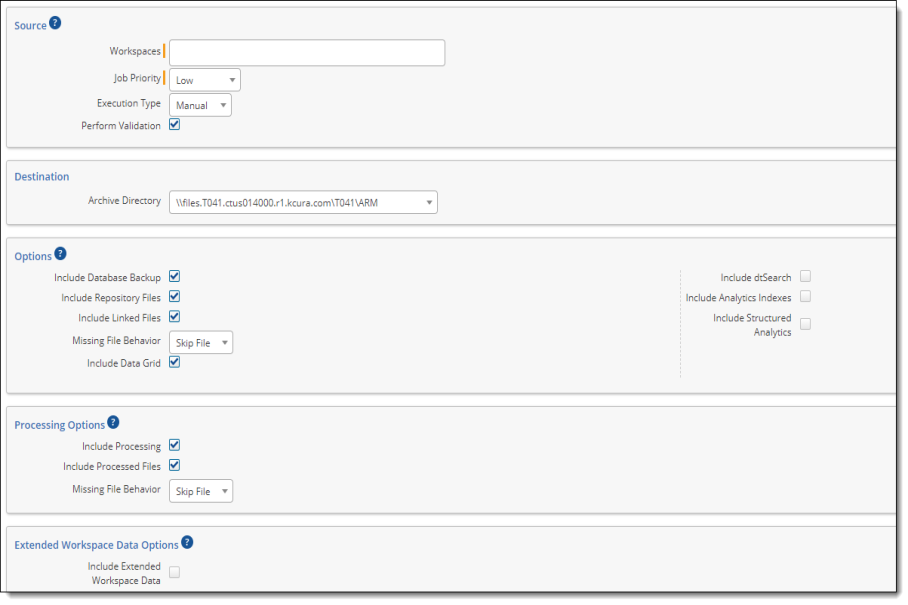
Task: Click the Include Analytics Indexes label
Action: (738, 298)
